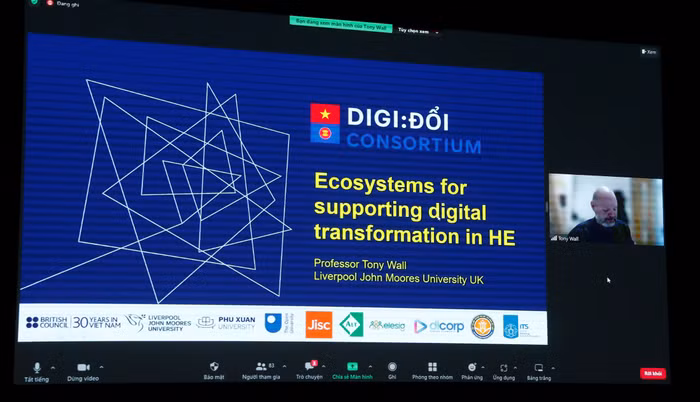Click the ALT green diamond logo

pyautogui.click(x=351, y=325)
